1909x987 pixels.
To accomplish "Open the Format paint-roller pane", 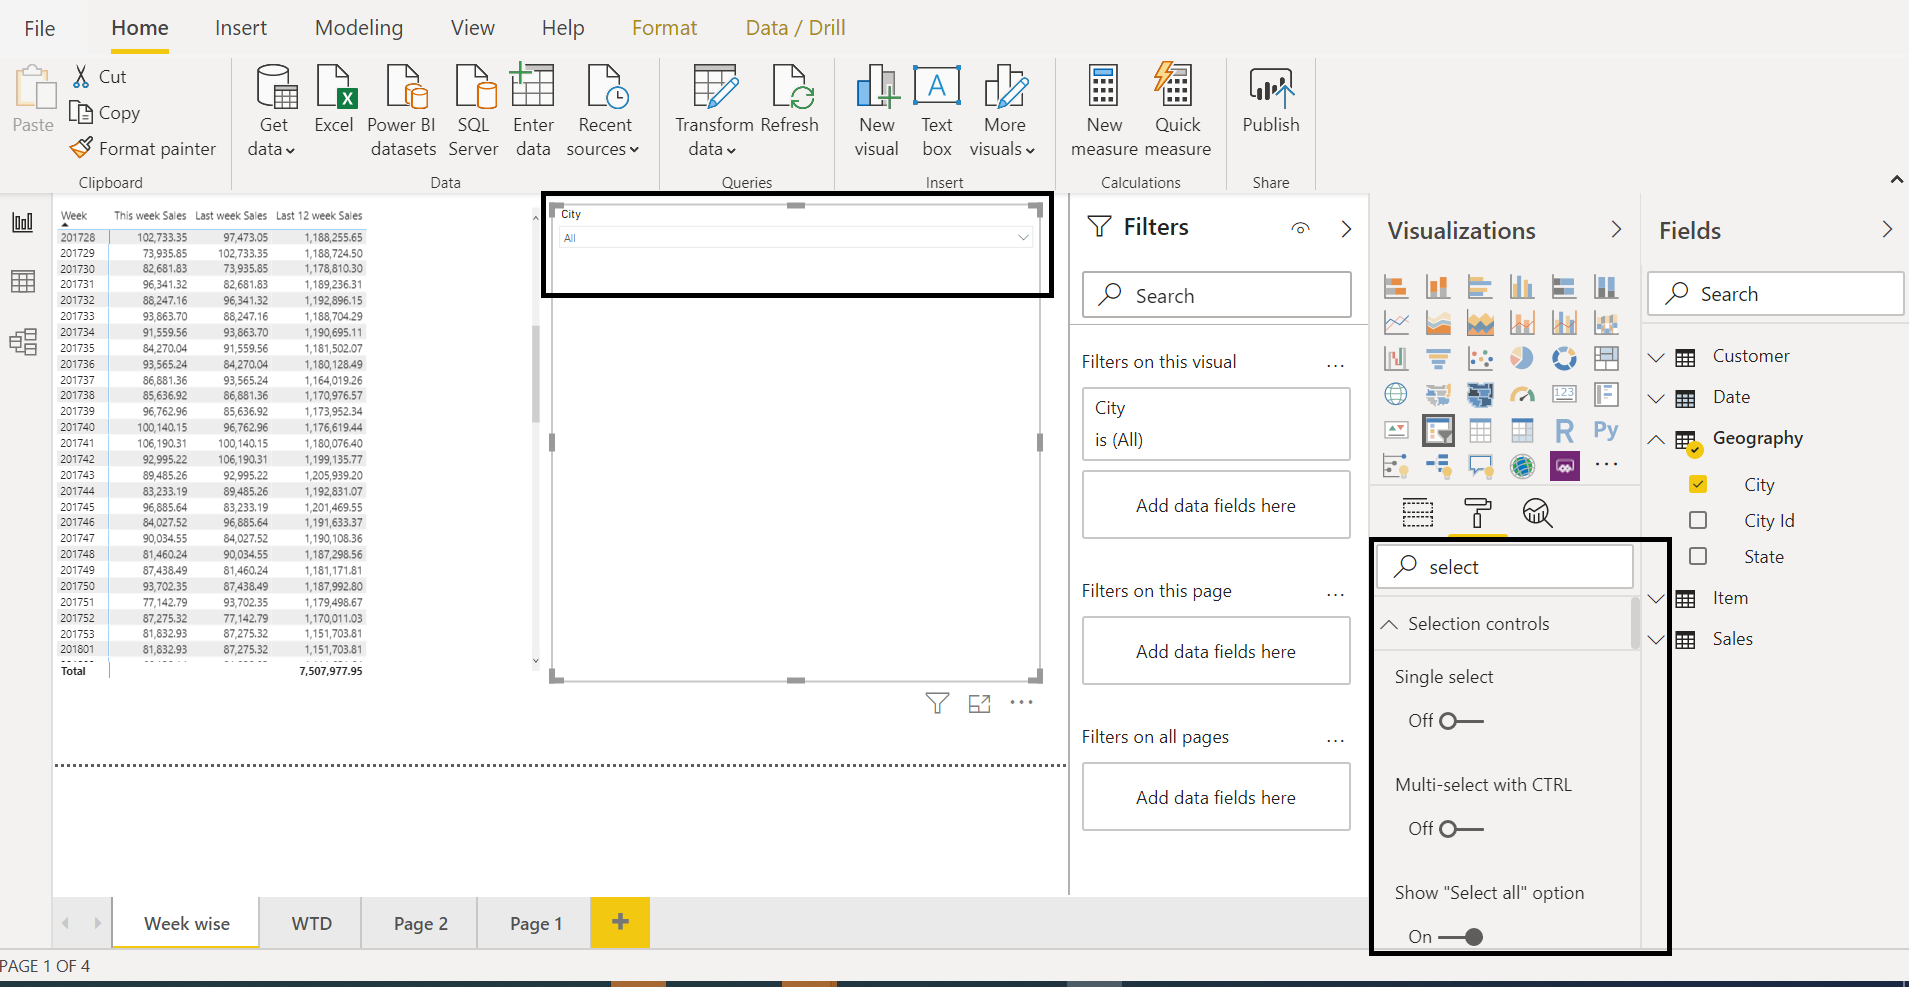I will coord(1477,513).
